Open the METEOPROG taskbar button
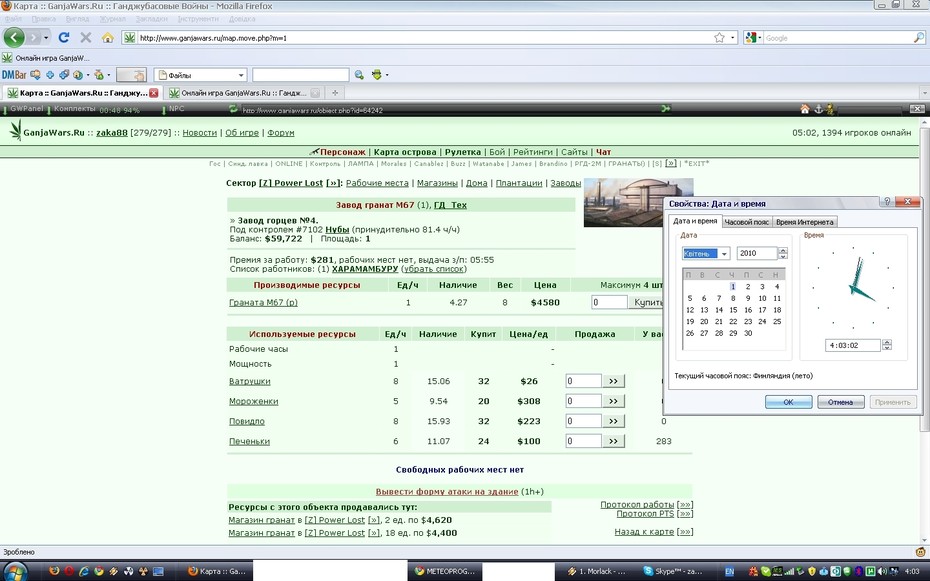 [x=445, y=572]
